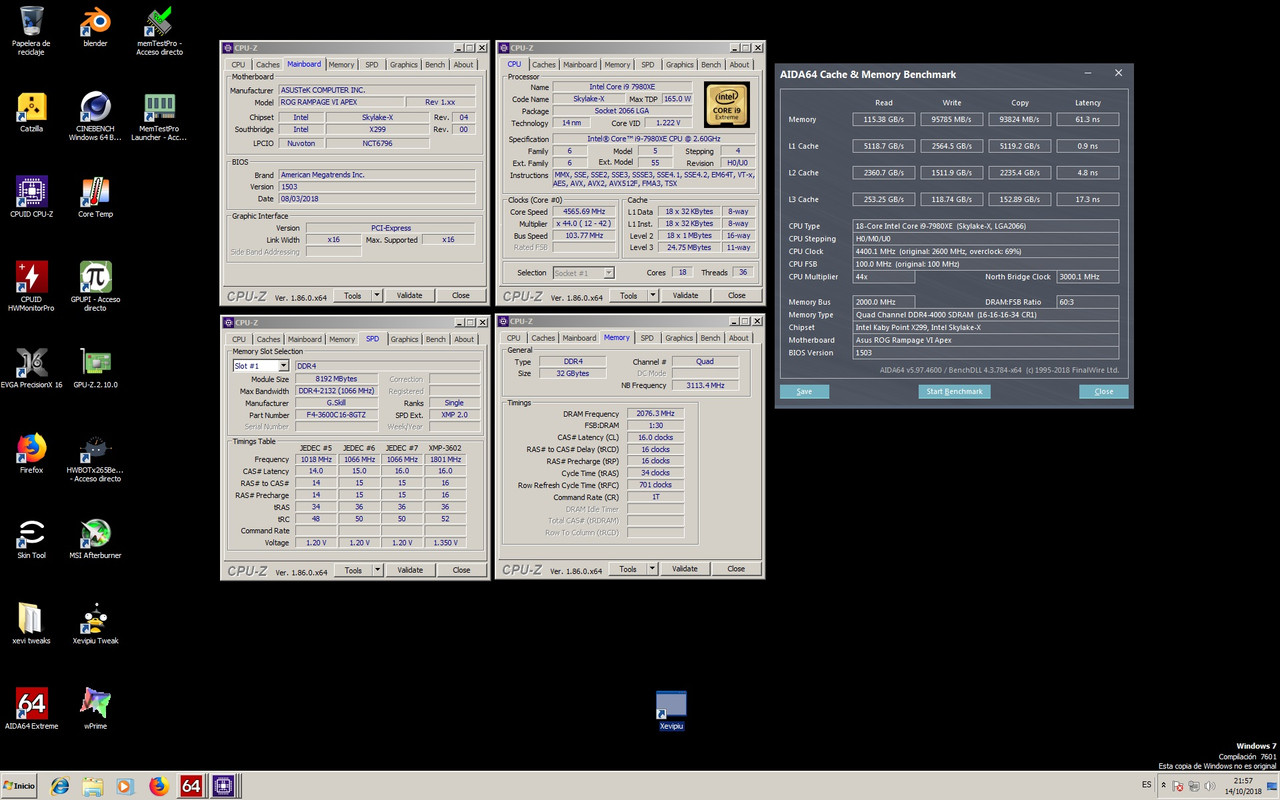Open the volume tray icon
Viewport: 1280px width, 800px height.
(1210, 786)
